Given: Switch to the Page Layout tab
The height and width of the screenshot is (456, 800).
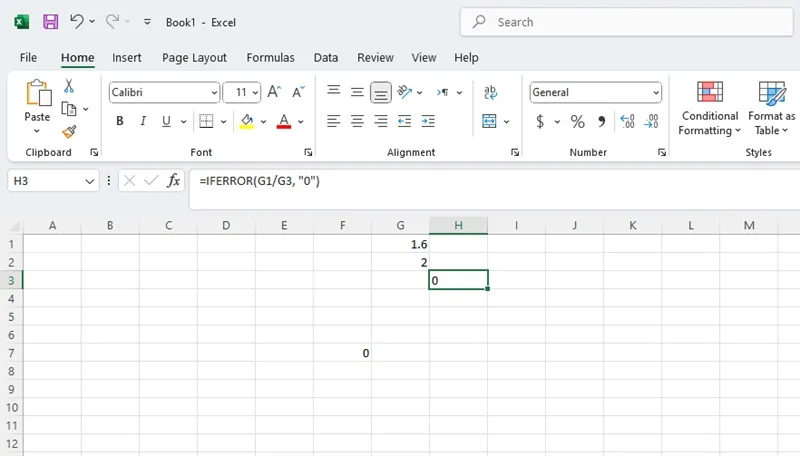Looking at the screenshot, I should coord(194,58).
